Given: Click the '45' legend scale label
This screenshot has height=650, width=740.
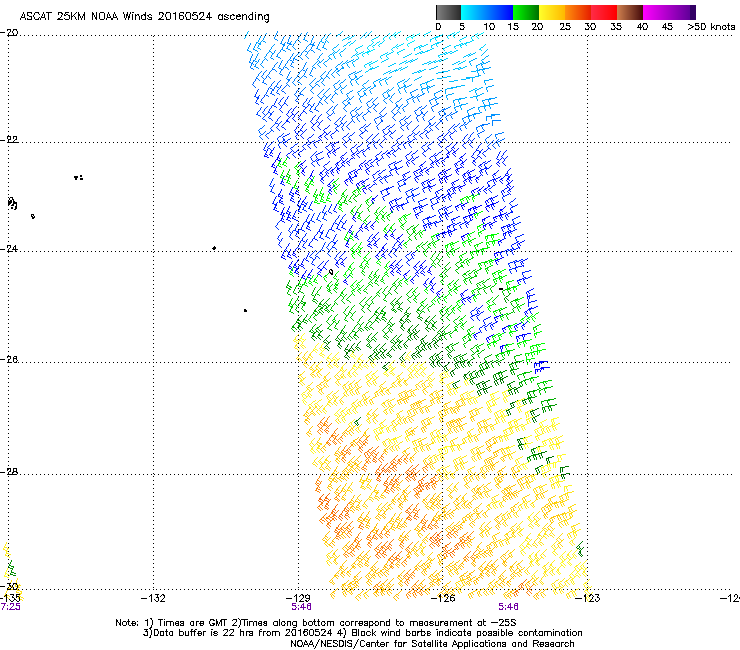Looking at the screenshot, I should (x=667, y=27).
